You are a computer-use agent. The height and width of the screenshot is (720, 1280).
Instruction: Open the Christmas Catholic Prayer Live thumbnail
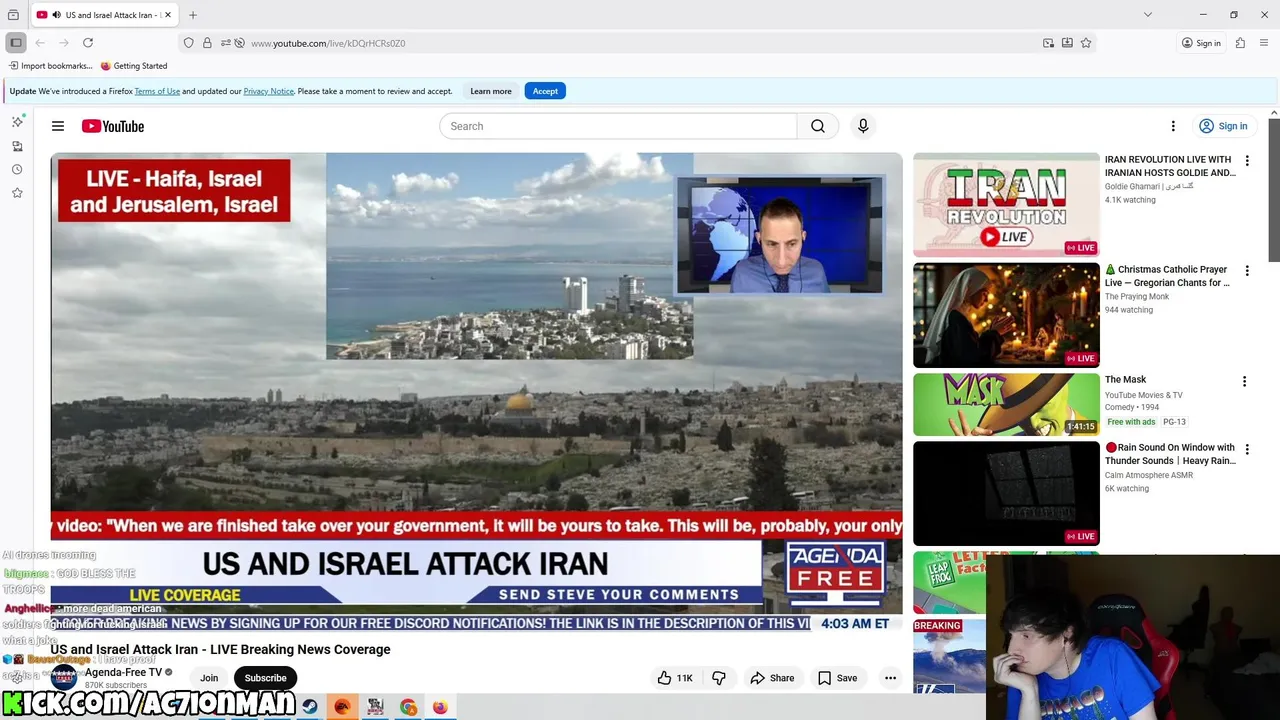[1006, 315]
